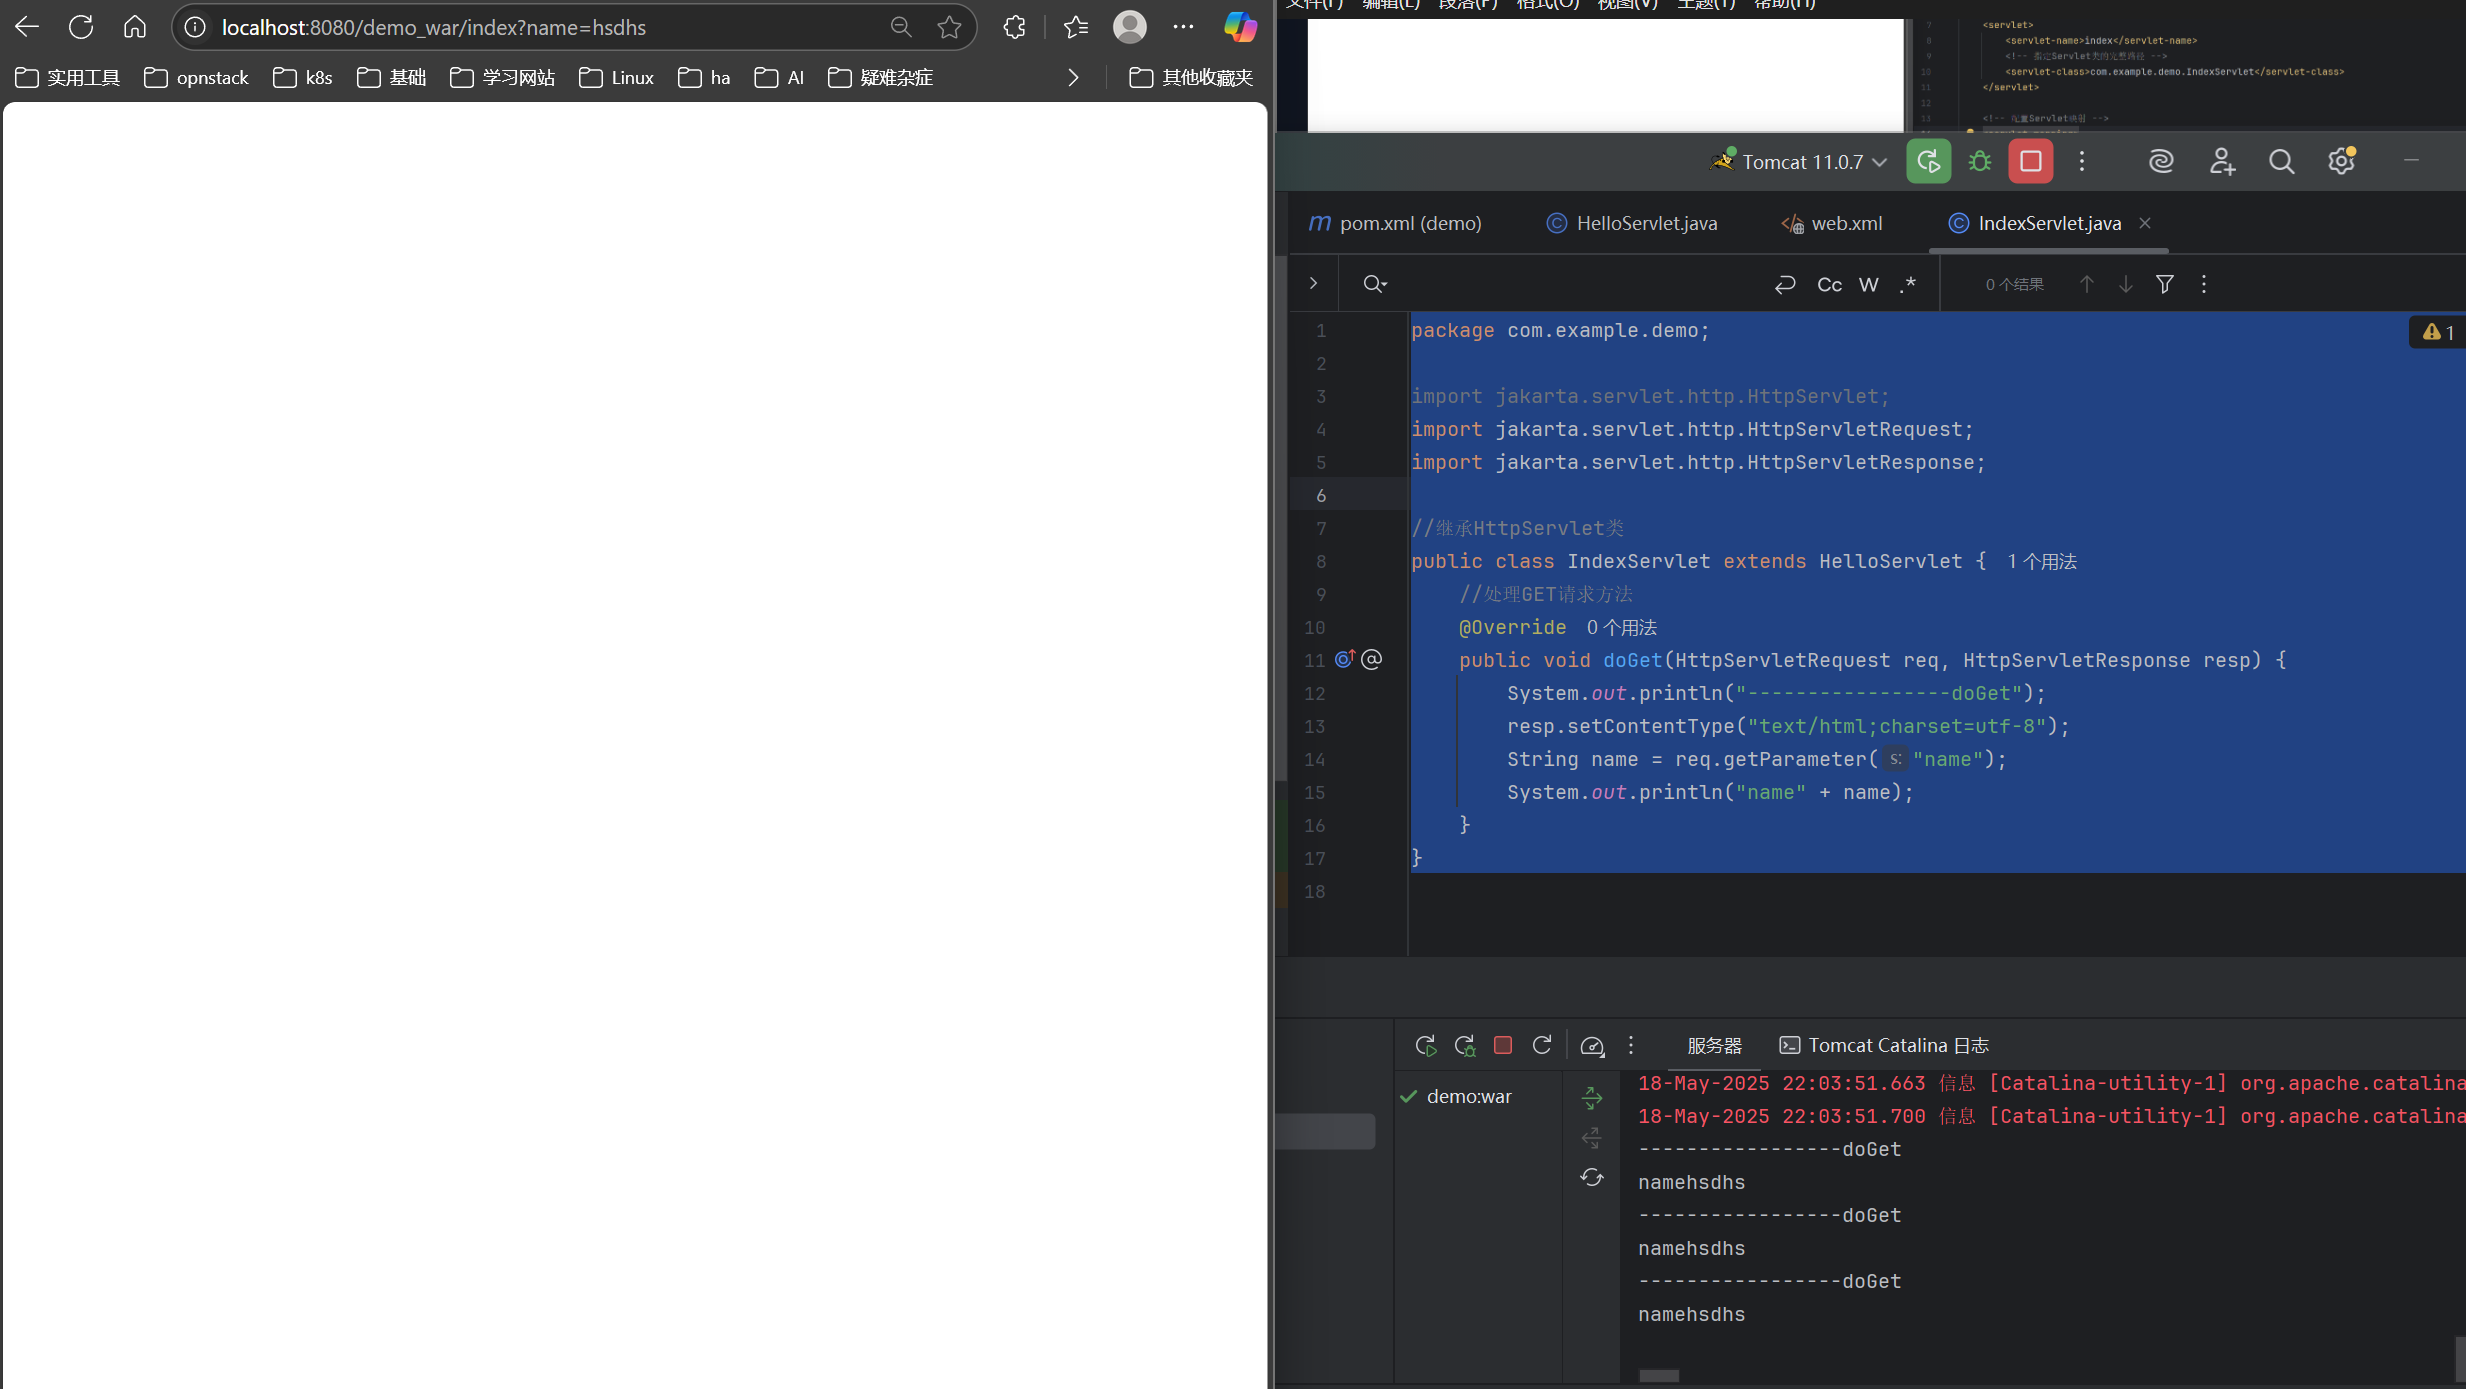2466x1389 pixels.
Task: Toggle regex option in find bar
Action: [x=1908, y=284]
